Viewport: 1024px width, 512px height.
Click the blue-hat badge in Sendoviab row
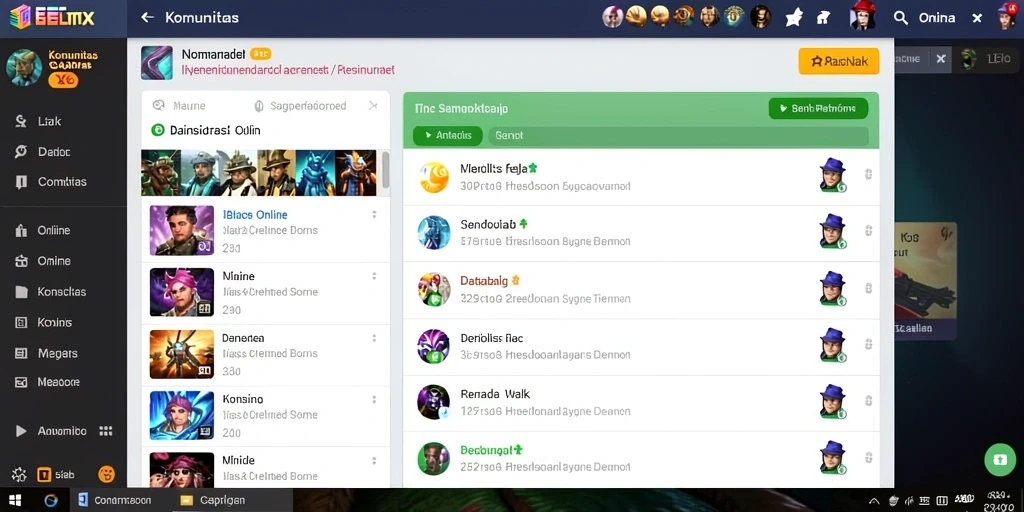pos(833,231)
